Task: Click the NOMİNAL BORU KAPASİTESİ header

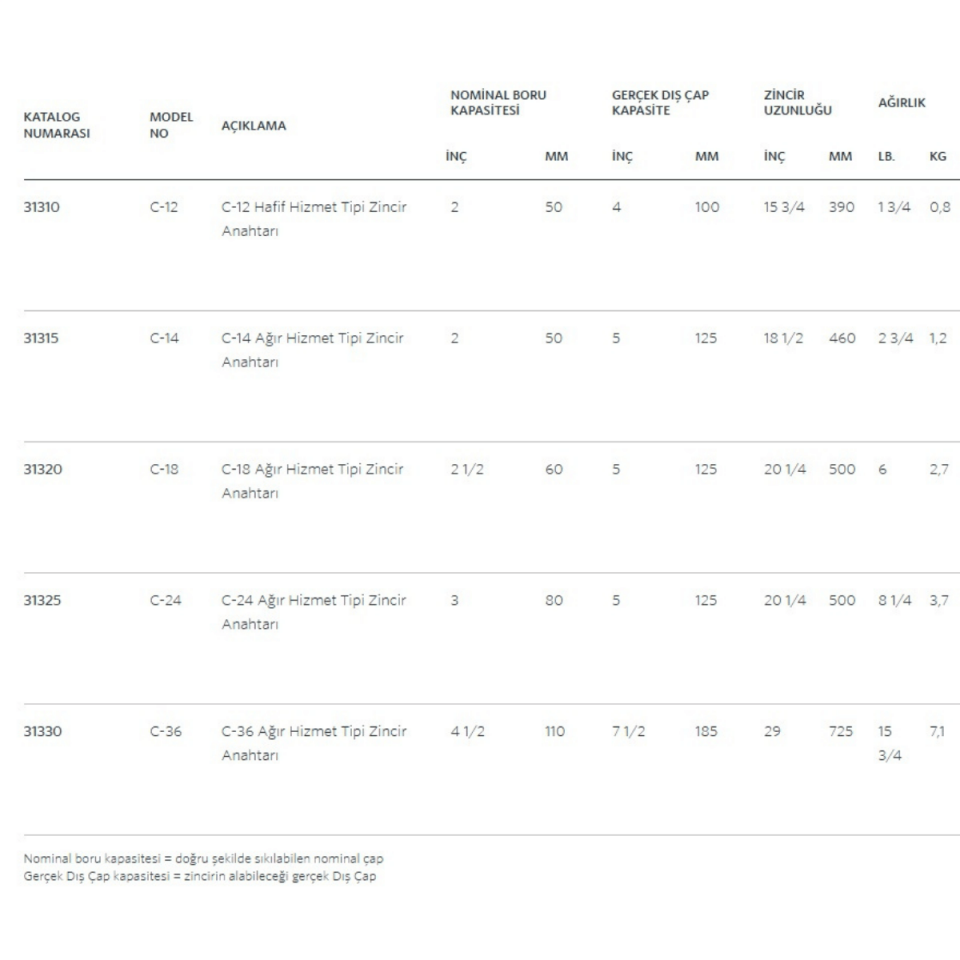Action: (498, 102)
